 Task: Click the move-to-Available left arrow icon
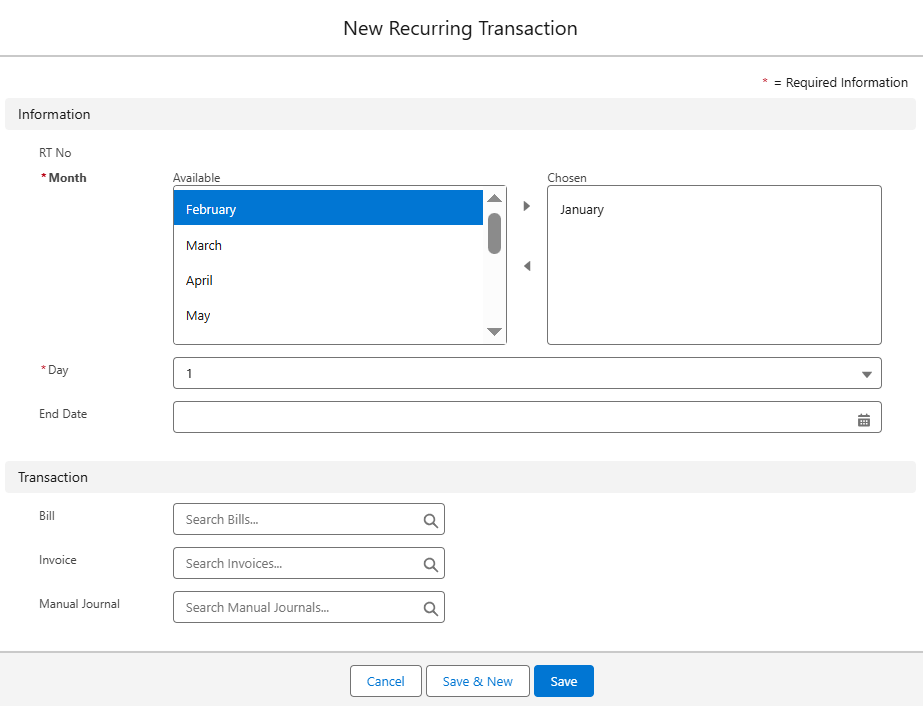(x=527, y=266)
